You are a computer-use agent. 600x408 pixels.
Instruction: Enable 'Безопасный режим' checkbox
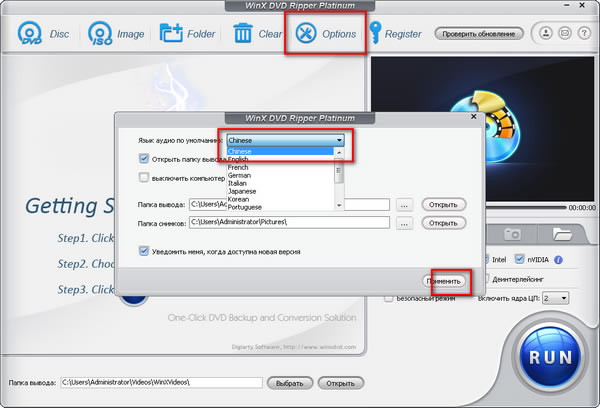388,298
